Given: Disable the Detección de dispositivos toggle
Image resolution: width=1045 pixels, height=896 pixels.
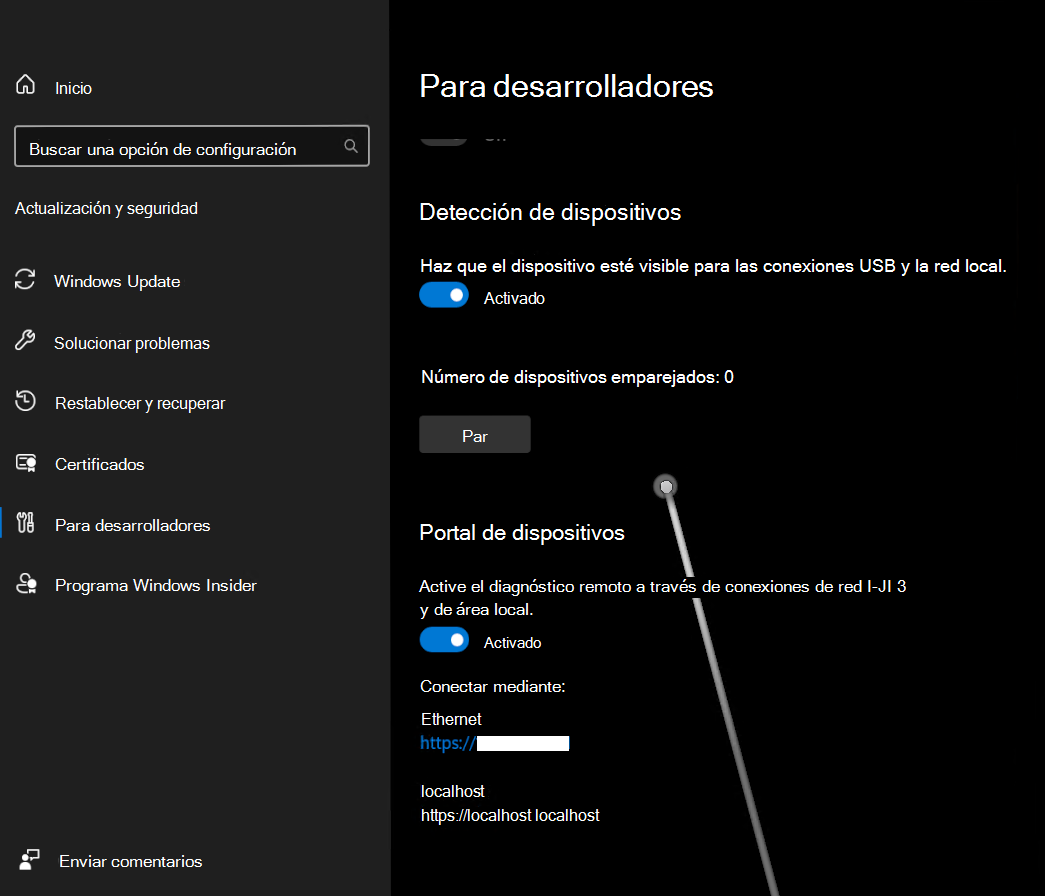Looking at the screenshot, I should coord(444,296).
